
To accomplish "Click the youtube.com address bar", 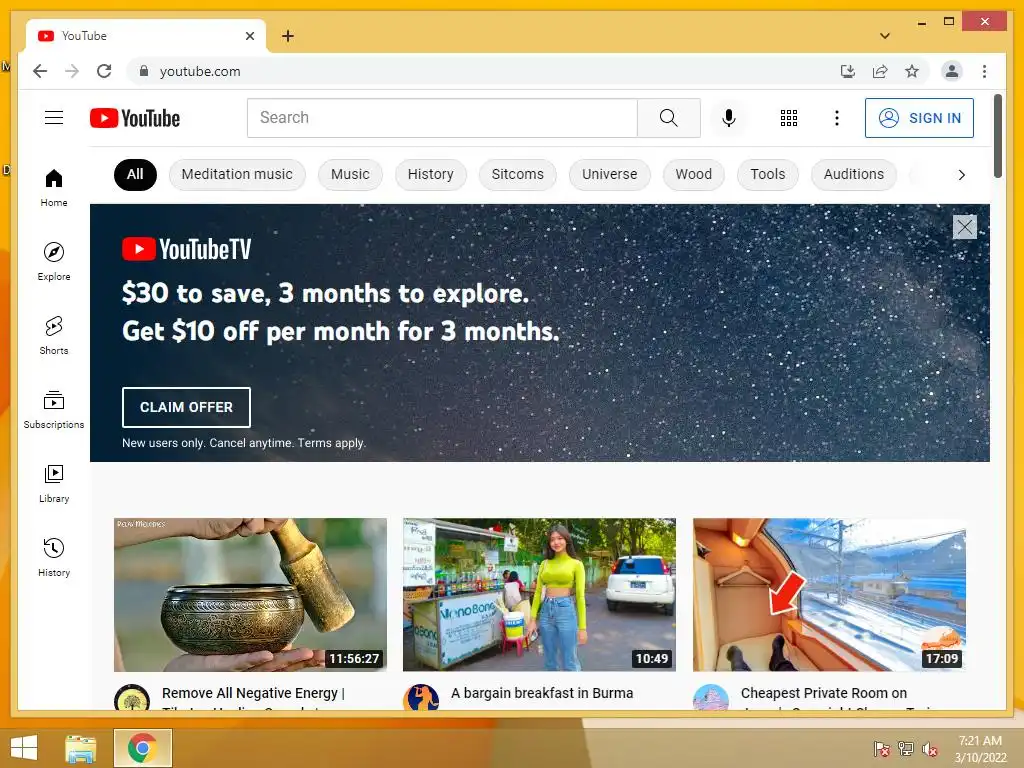I will pyautogui.click(x=483, y=71).
